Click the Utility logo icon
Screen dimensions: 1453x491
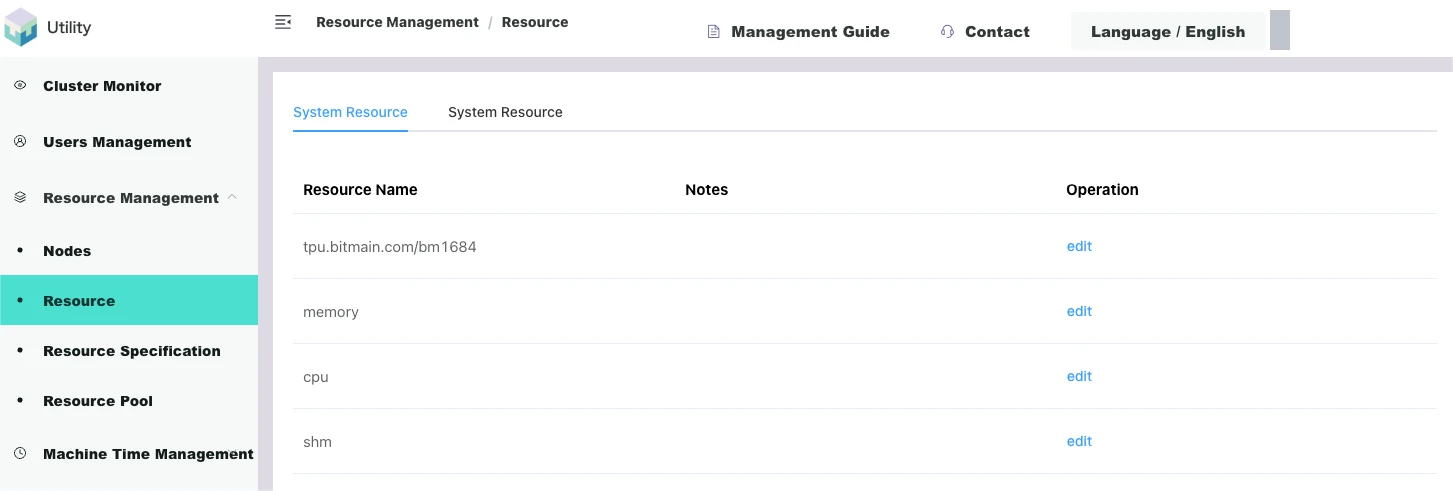point(20,27)
